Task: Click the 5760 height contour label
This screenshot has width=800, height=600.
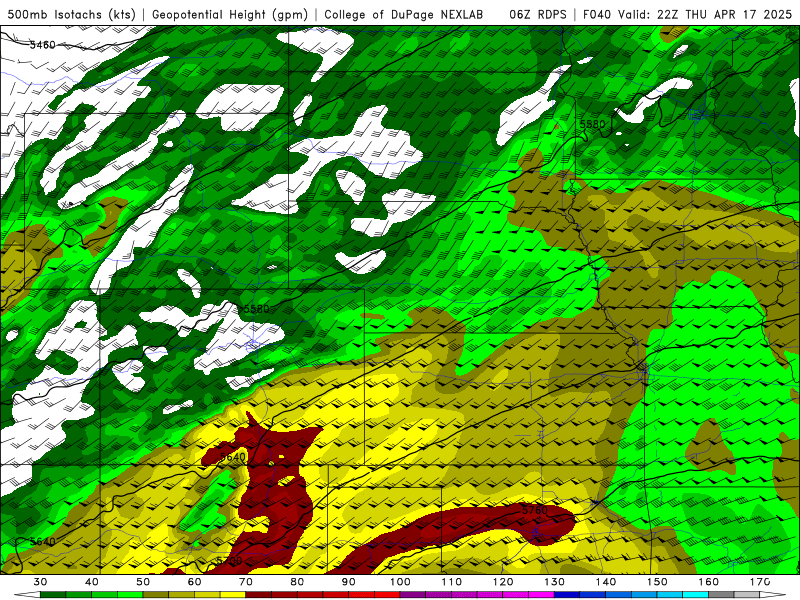Action: (x=534, y=510)
